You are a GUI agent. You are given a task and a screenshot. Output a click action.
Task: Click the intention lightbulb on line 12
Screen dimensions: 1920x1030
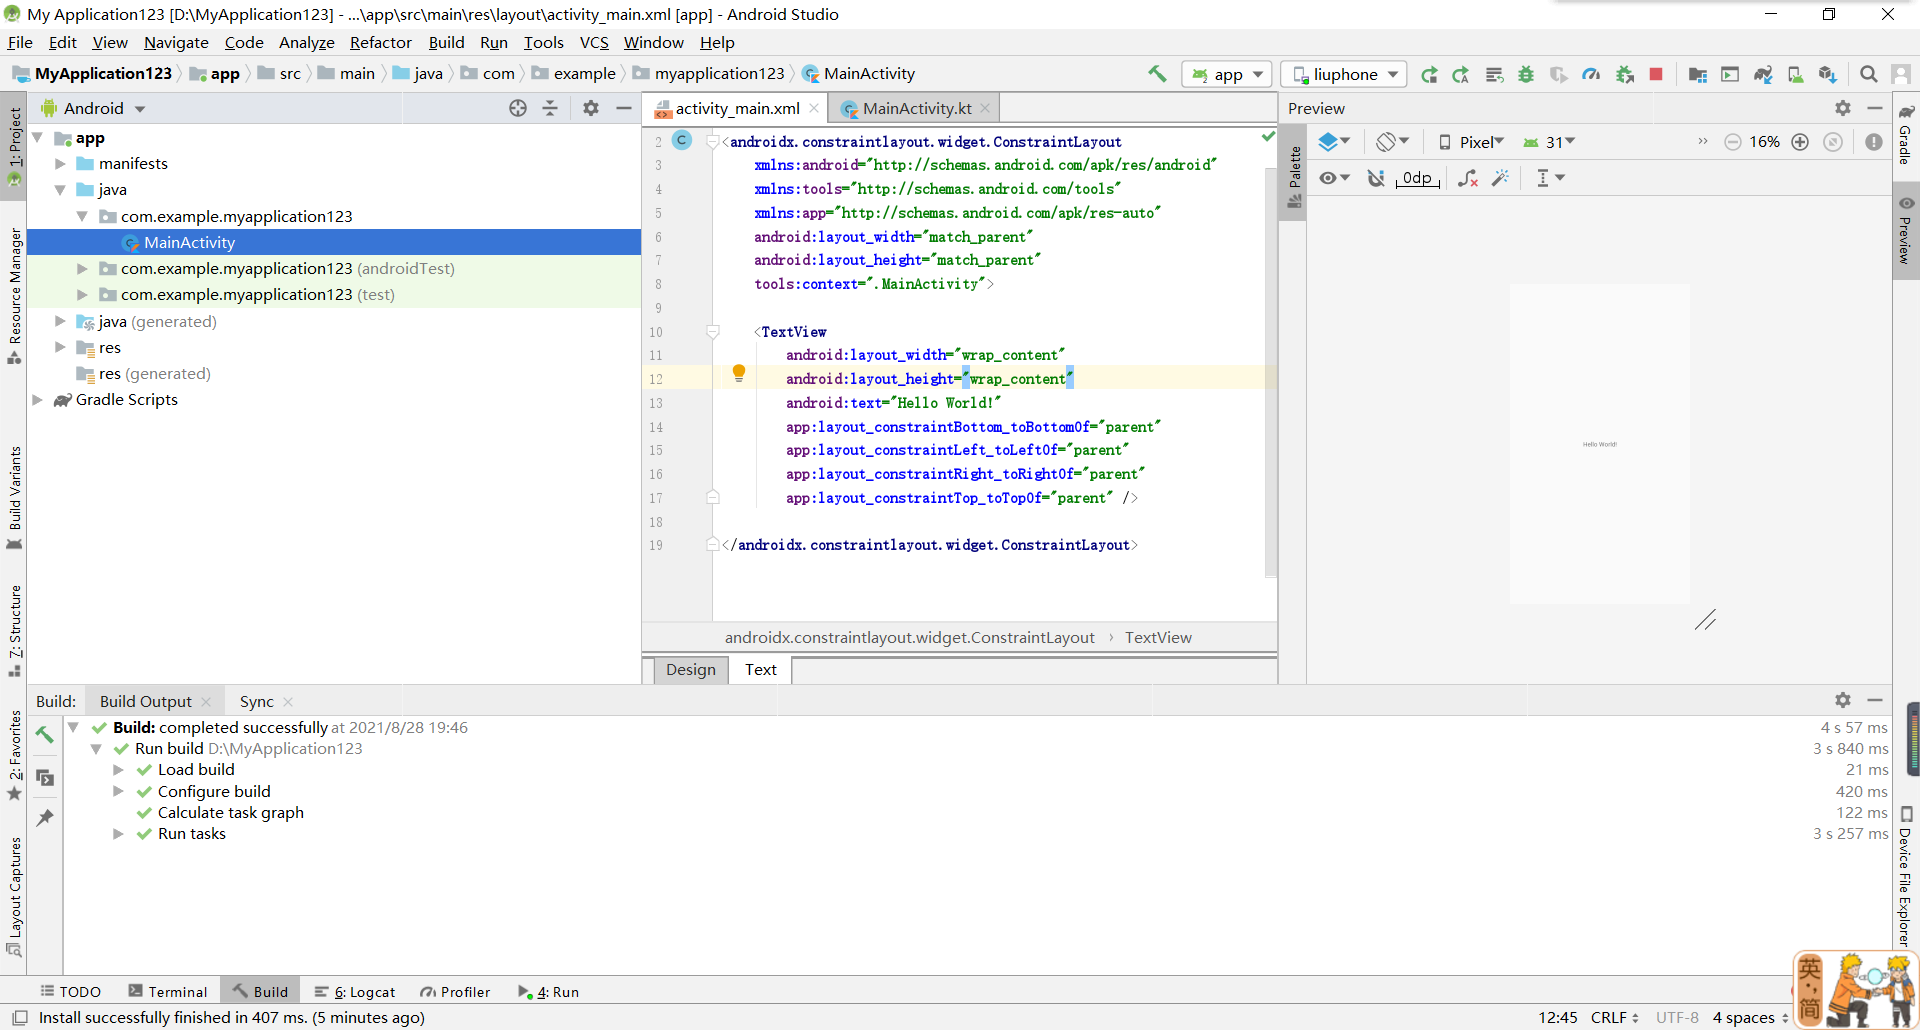click(x=739, y=373)
